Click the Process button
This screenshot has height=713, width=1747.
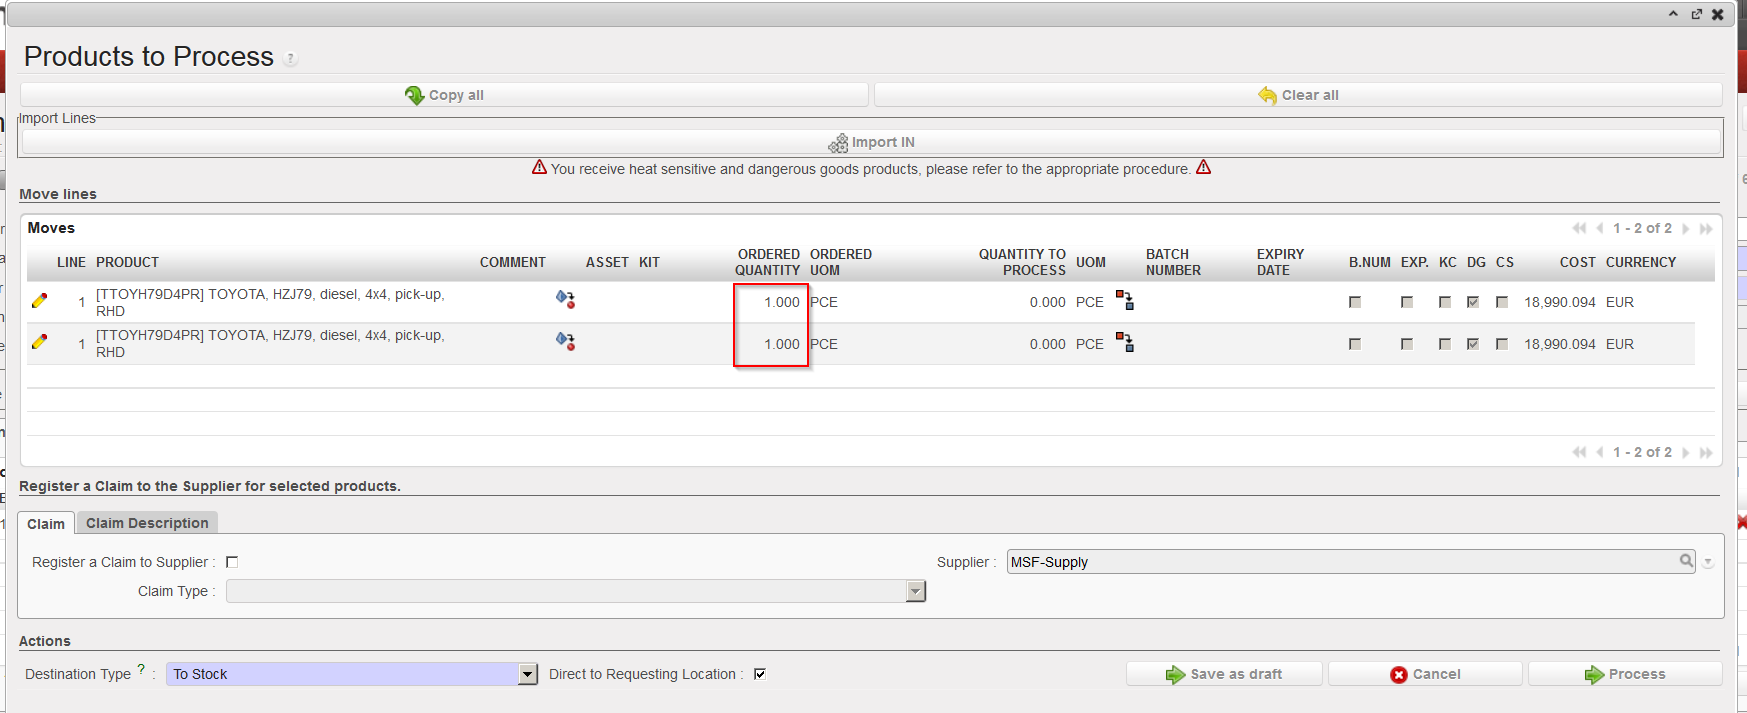tap(1625, 674)
